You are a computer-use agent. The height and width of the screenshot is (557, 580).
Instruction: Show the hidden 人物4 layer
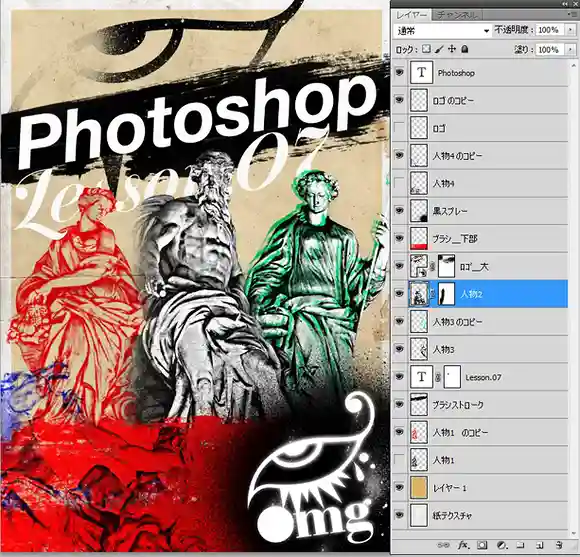[399, 183]
